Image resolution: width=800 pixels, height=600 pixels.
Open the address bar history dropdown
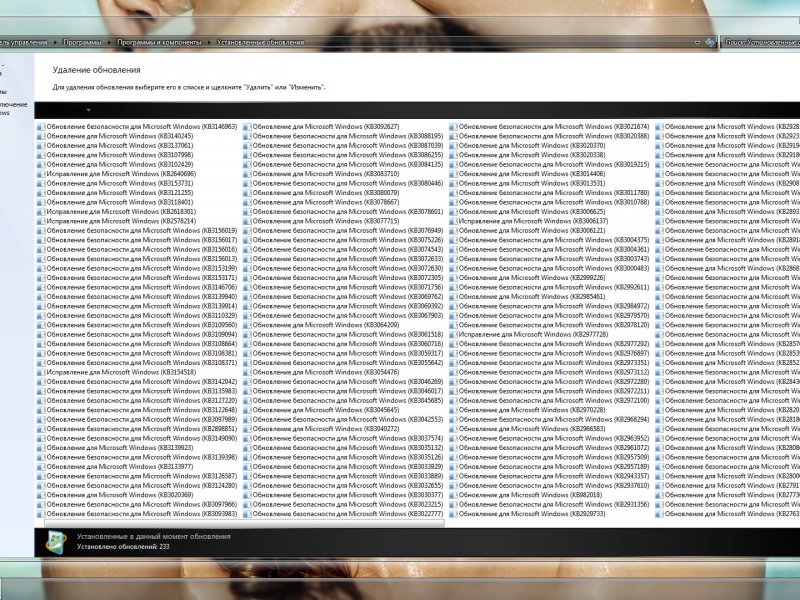tap(697, 42)
